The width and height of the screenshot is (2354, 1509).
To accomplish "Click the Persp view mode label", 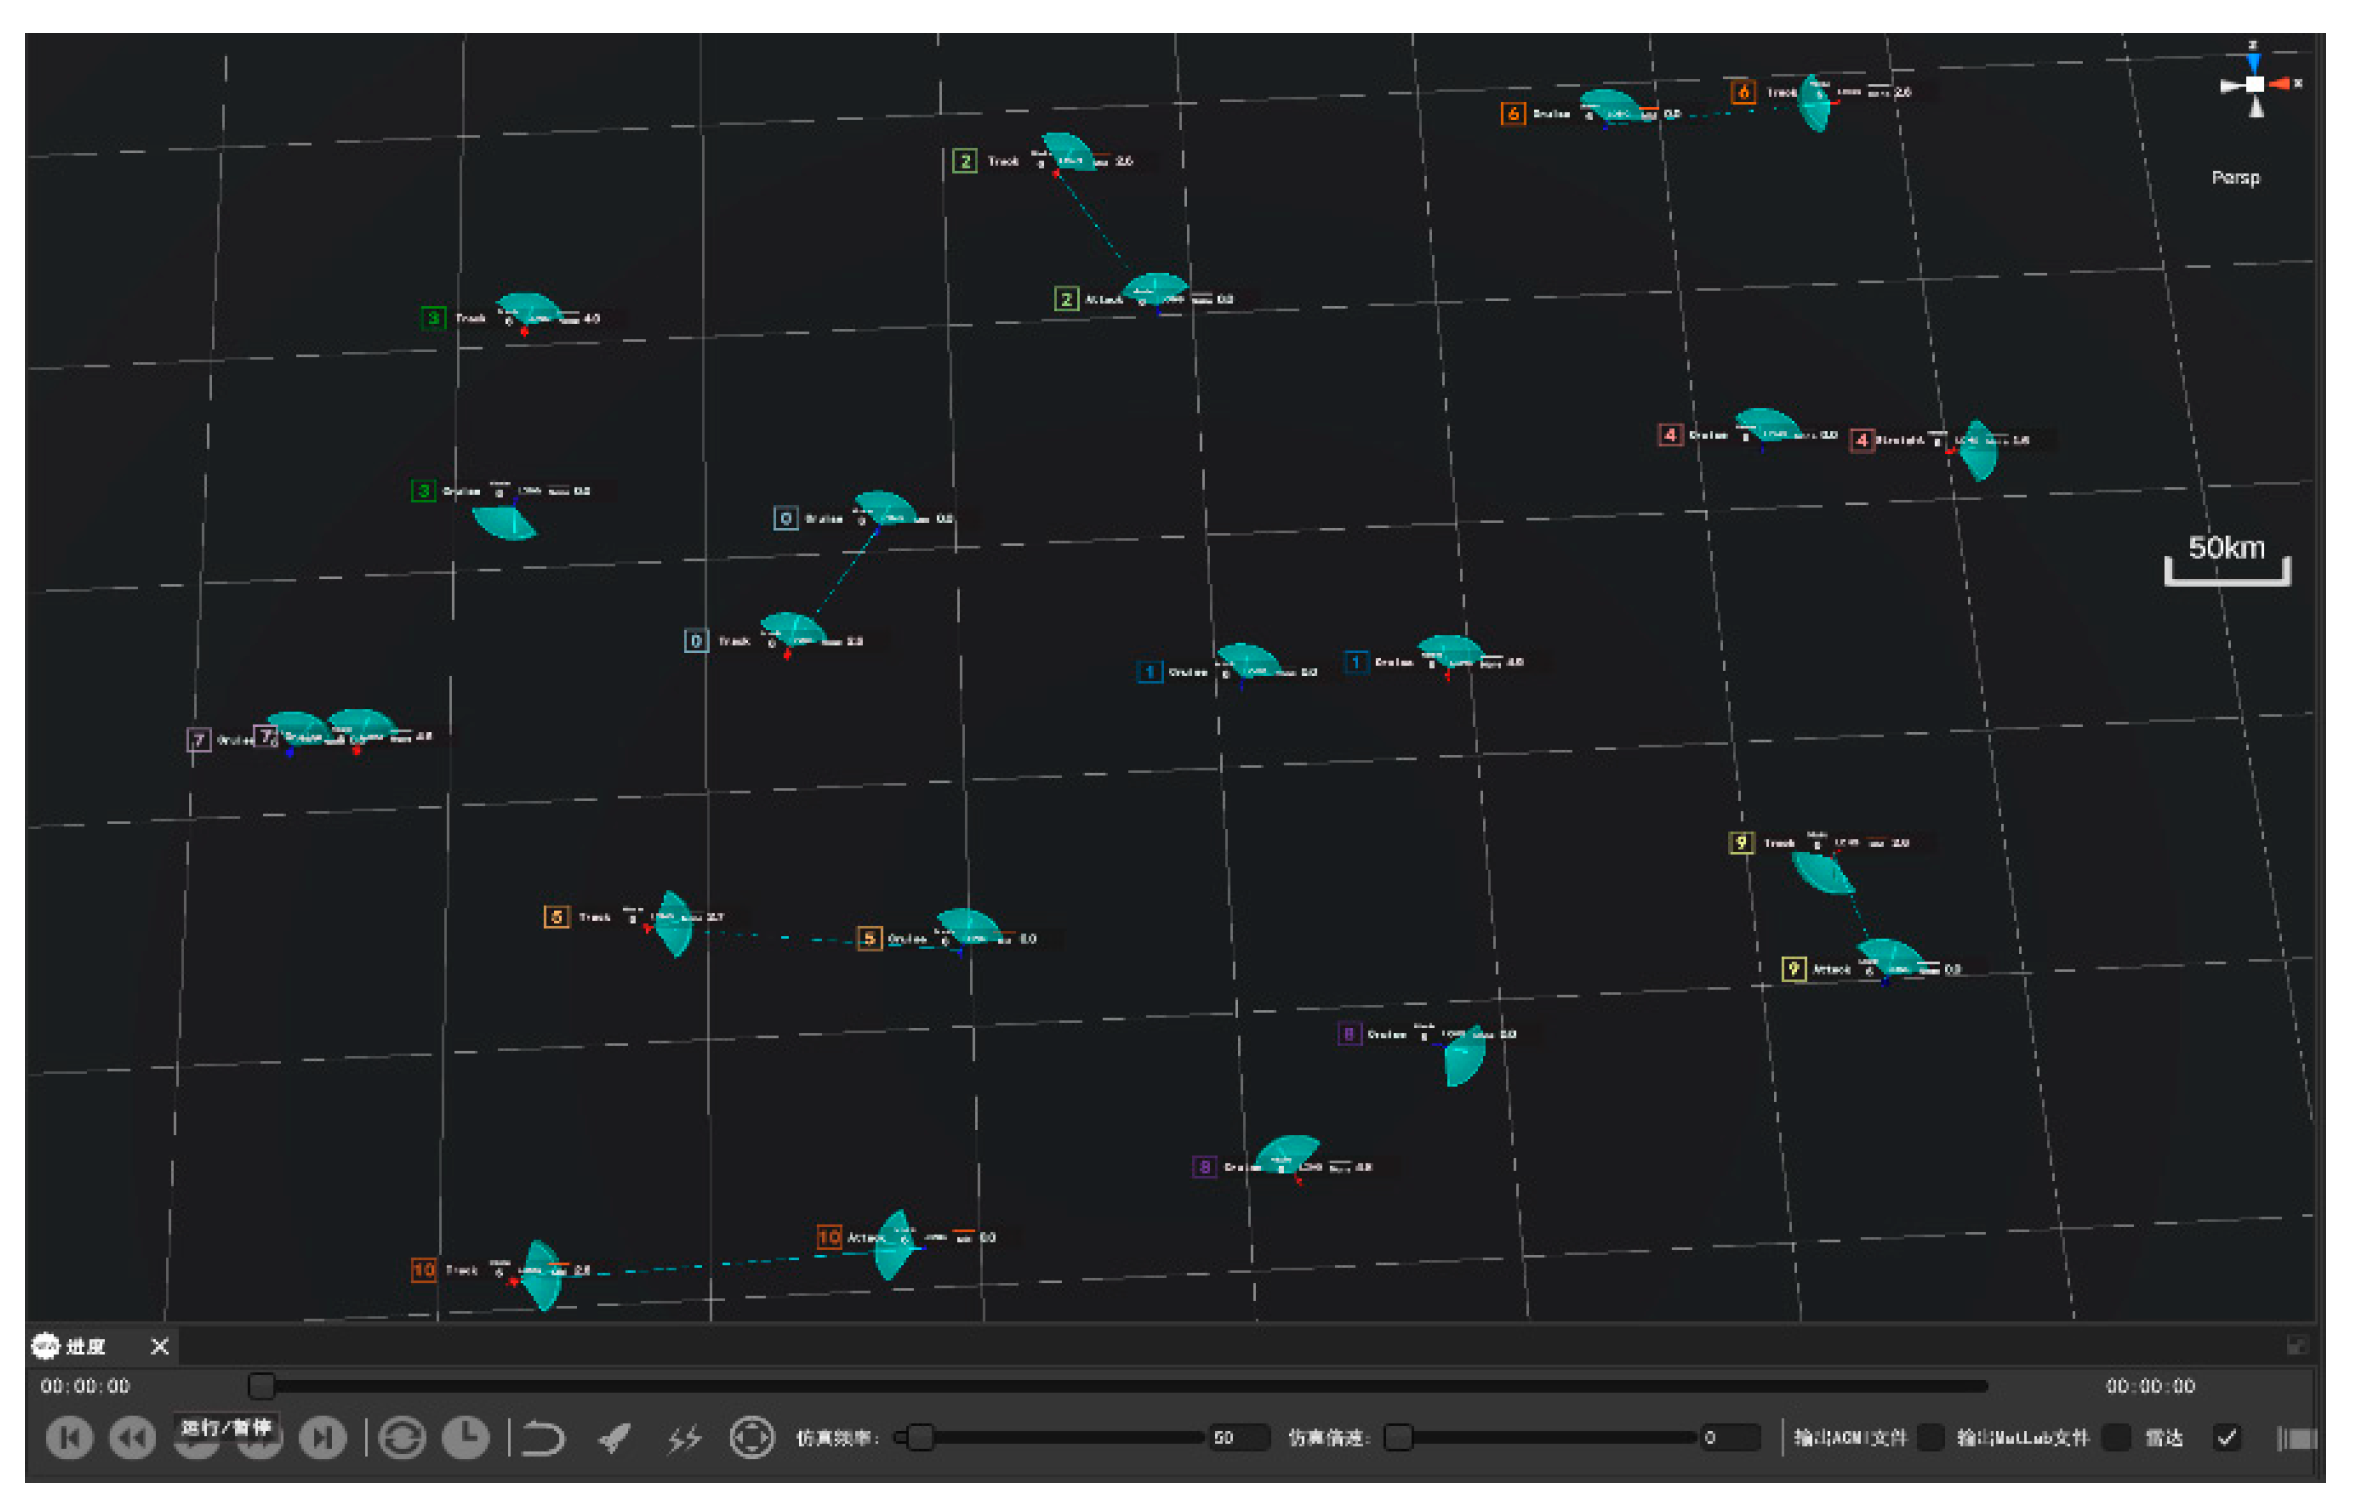I will pyautogui.click(x=2235, y=178).
